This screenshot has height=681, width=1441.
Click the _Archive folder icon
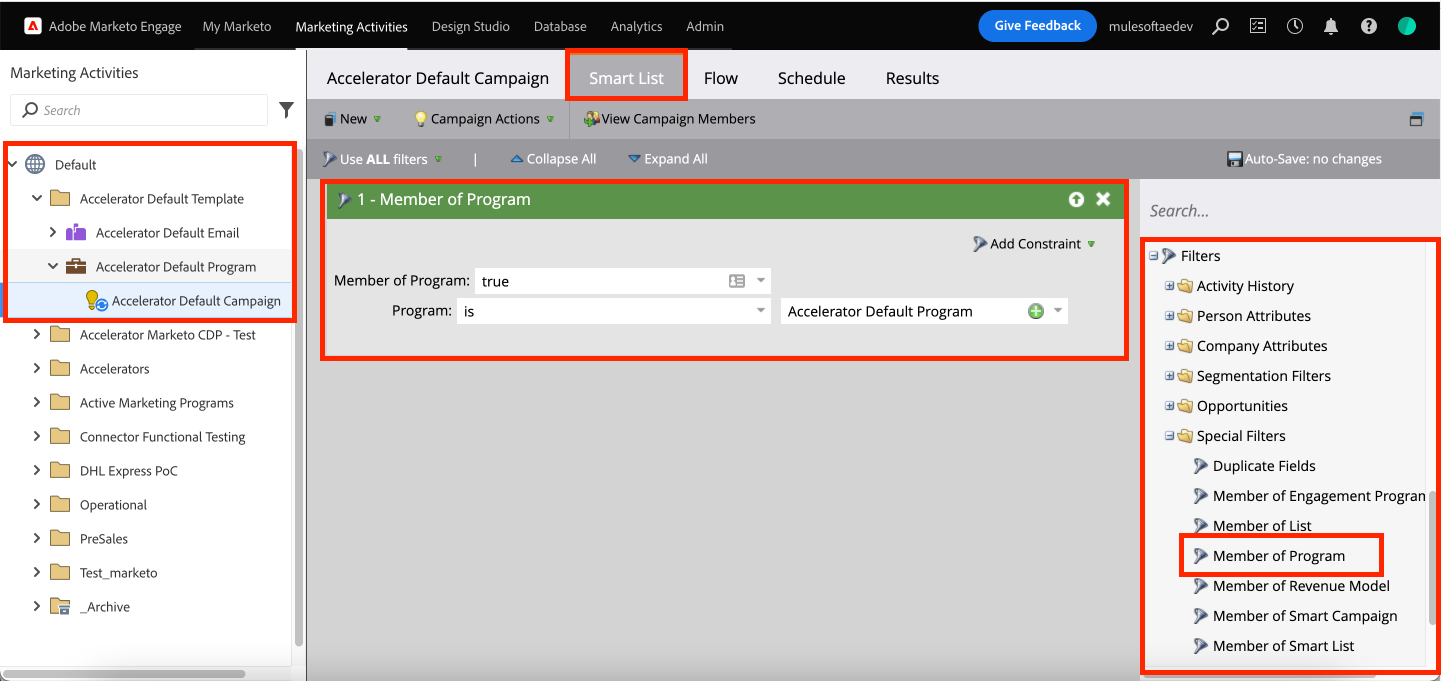(60, 607)
